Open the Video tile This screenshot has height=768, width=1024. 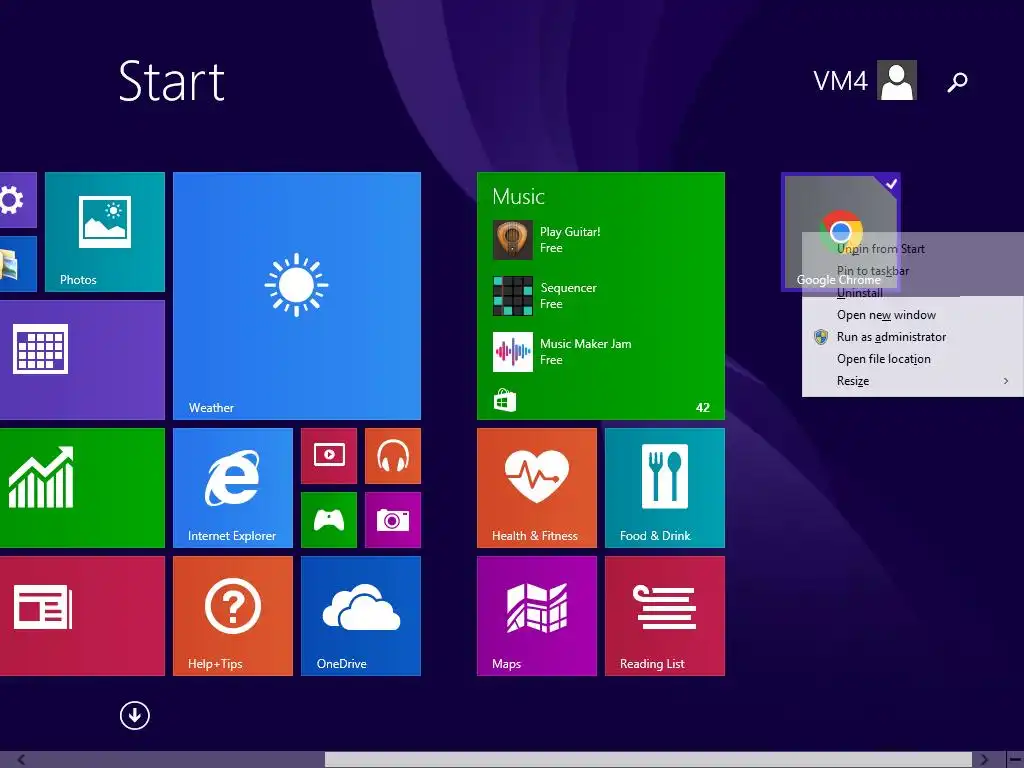[x=328, y=456]
